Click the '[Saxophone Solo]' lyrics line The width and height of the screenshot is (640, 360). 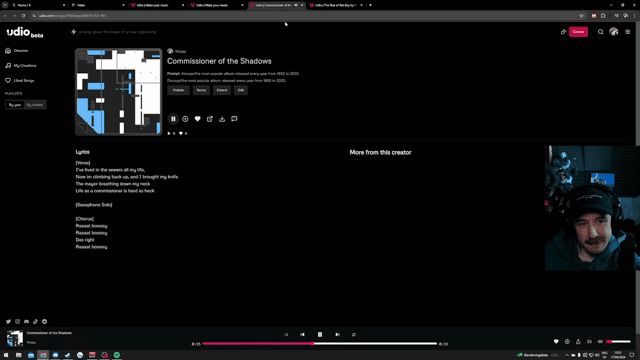point(94,205)
